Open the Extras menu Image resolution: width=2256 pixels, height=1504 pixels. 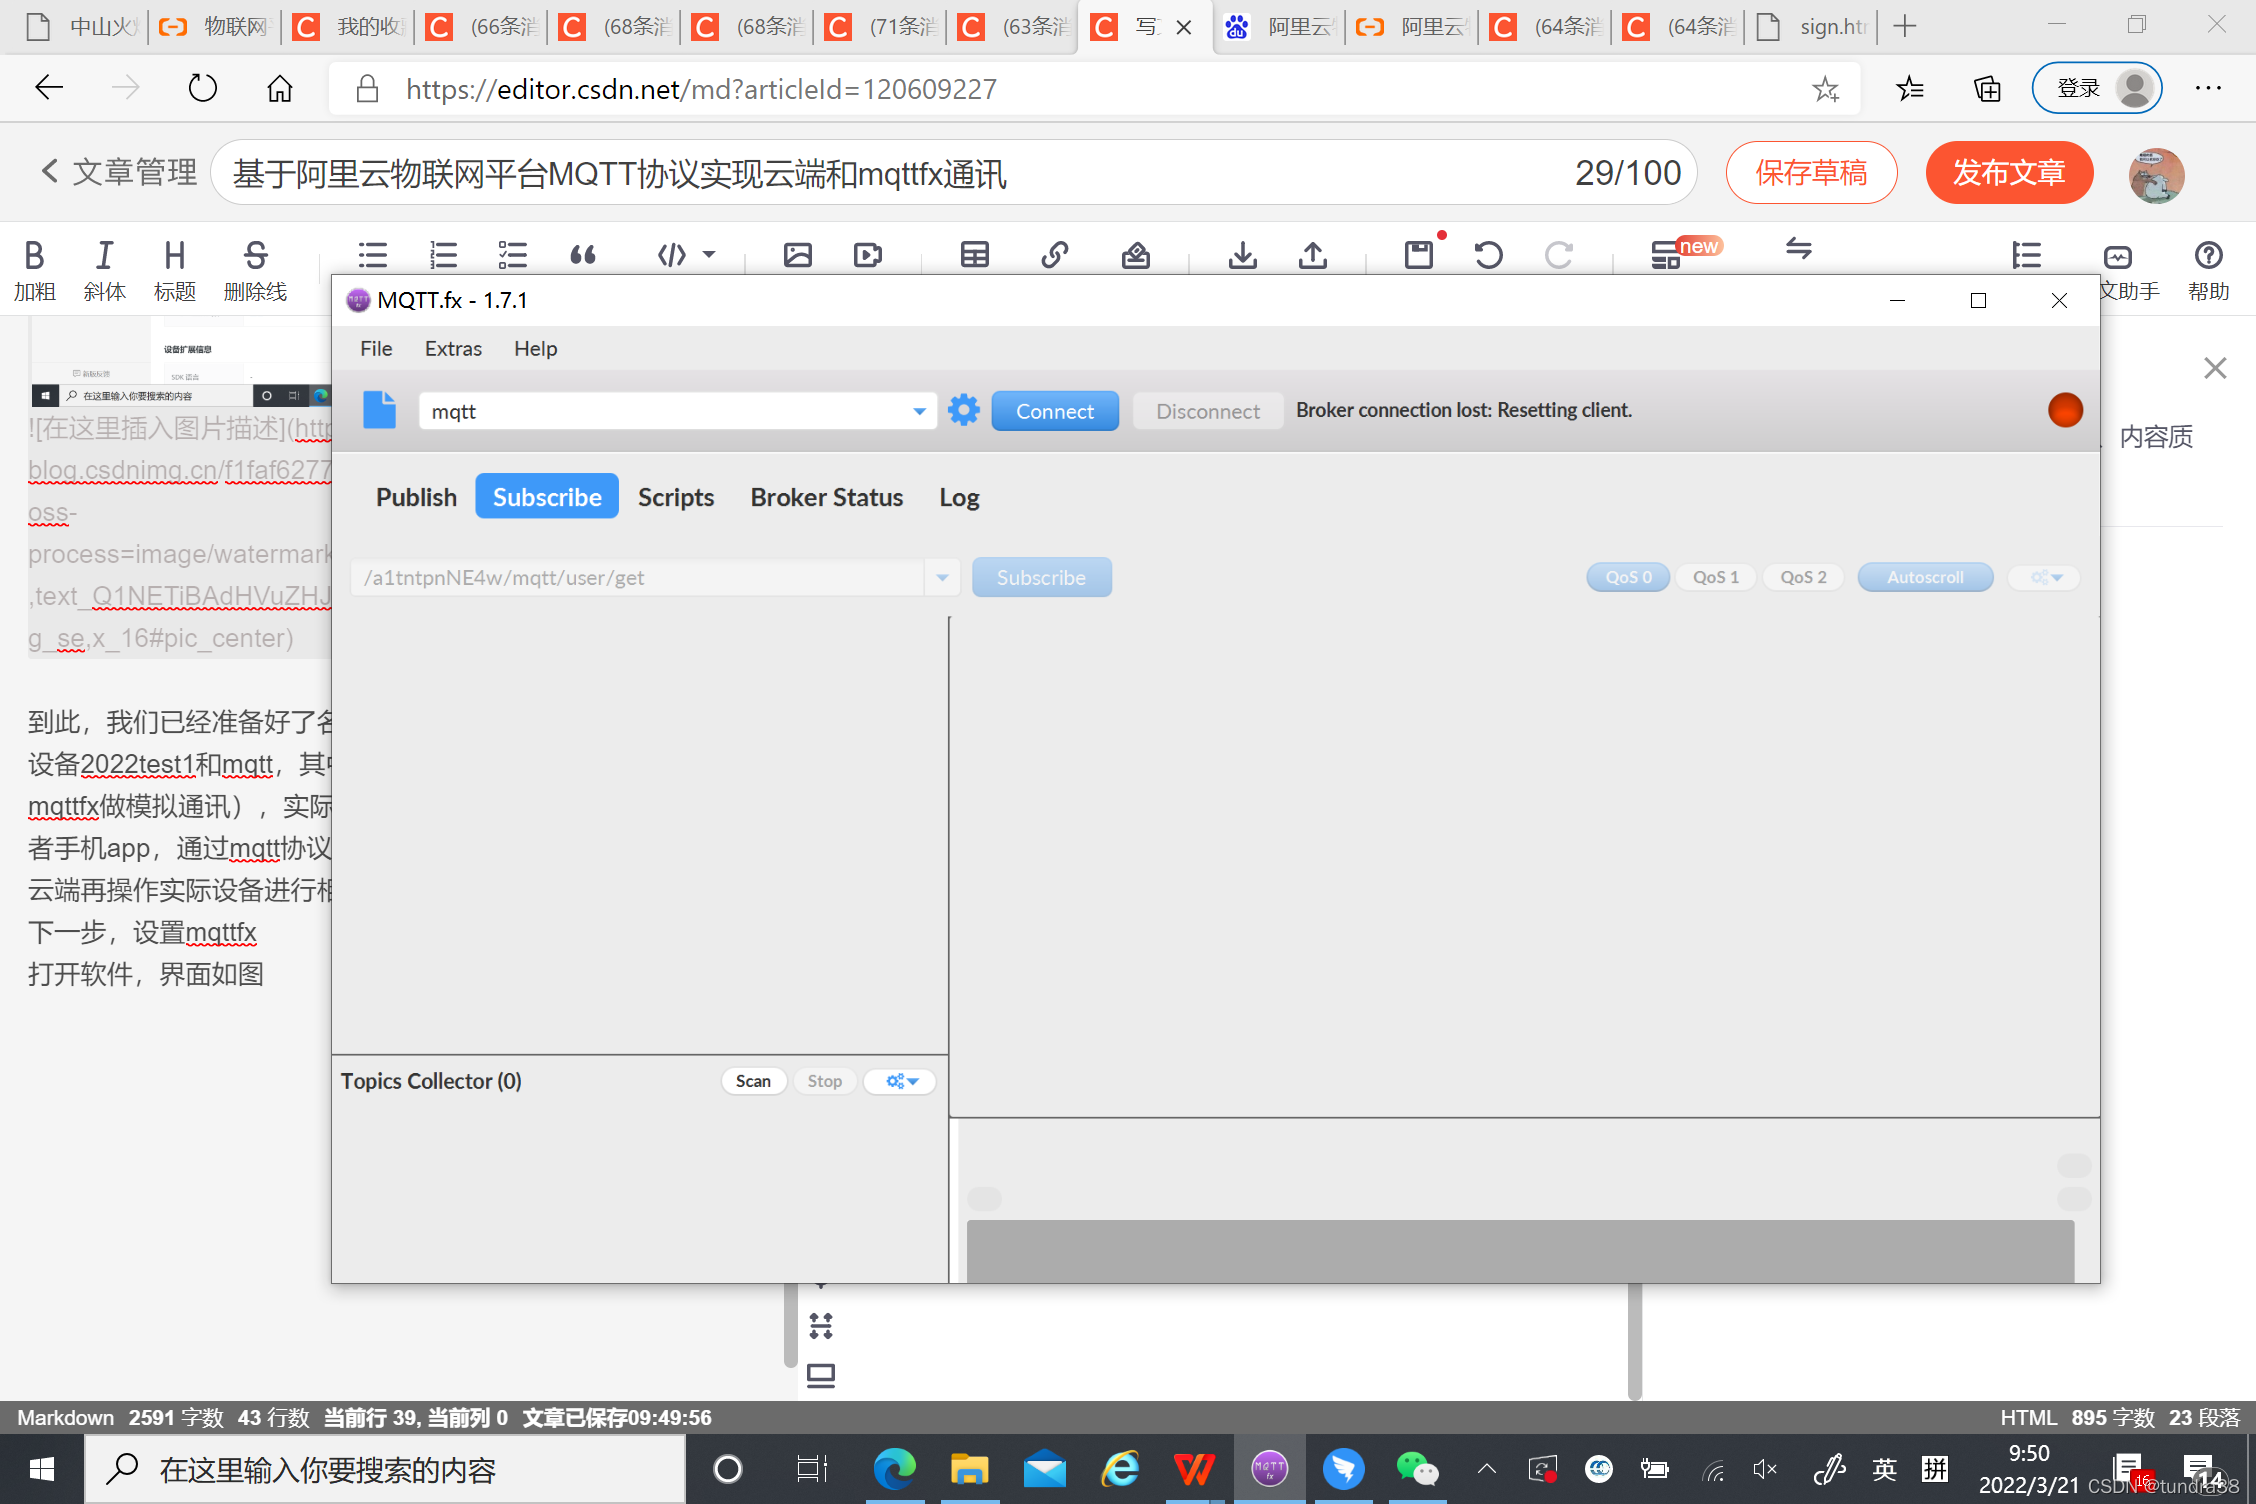453,349
